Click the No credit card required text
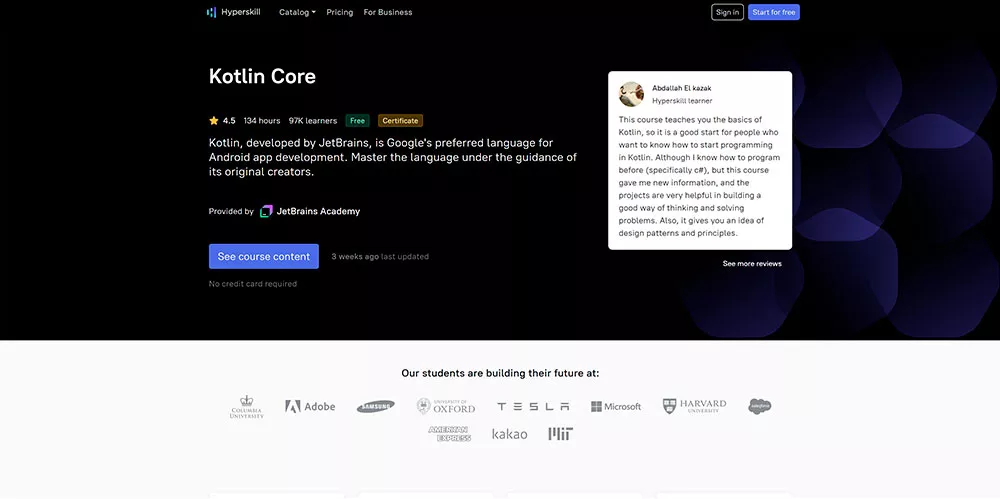The height and width of the screenshot is (499, 1000). (253, 284)
